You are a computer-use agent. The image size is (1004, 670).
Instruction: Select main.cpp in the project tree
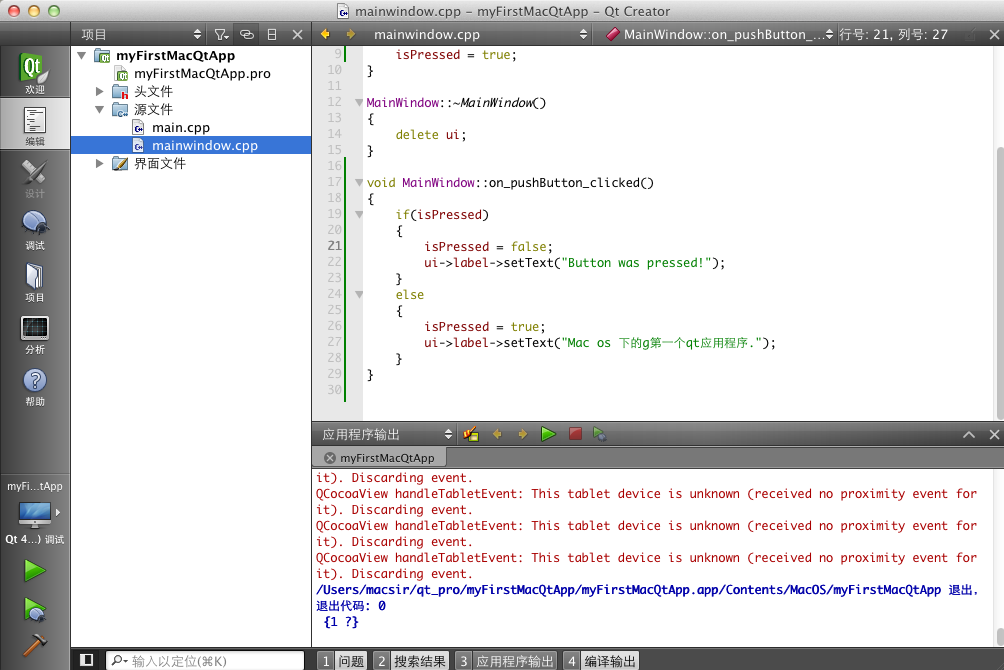[x=181, y=128]
